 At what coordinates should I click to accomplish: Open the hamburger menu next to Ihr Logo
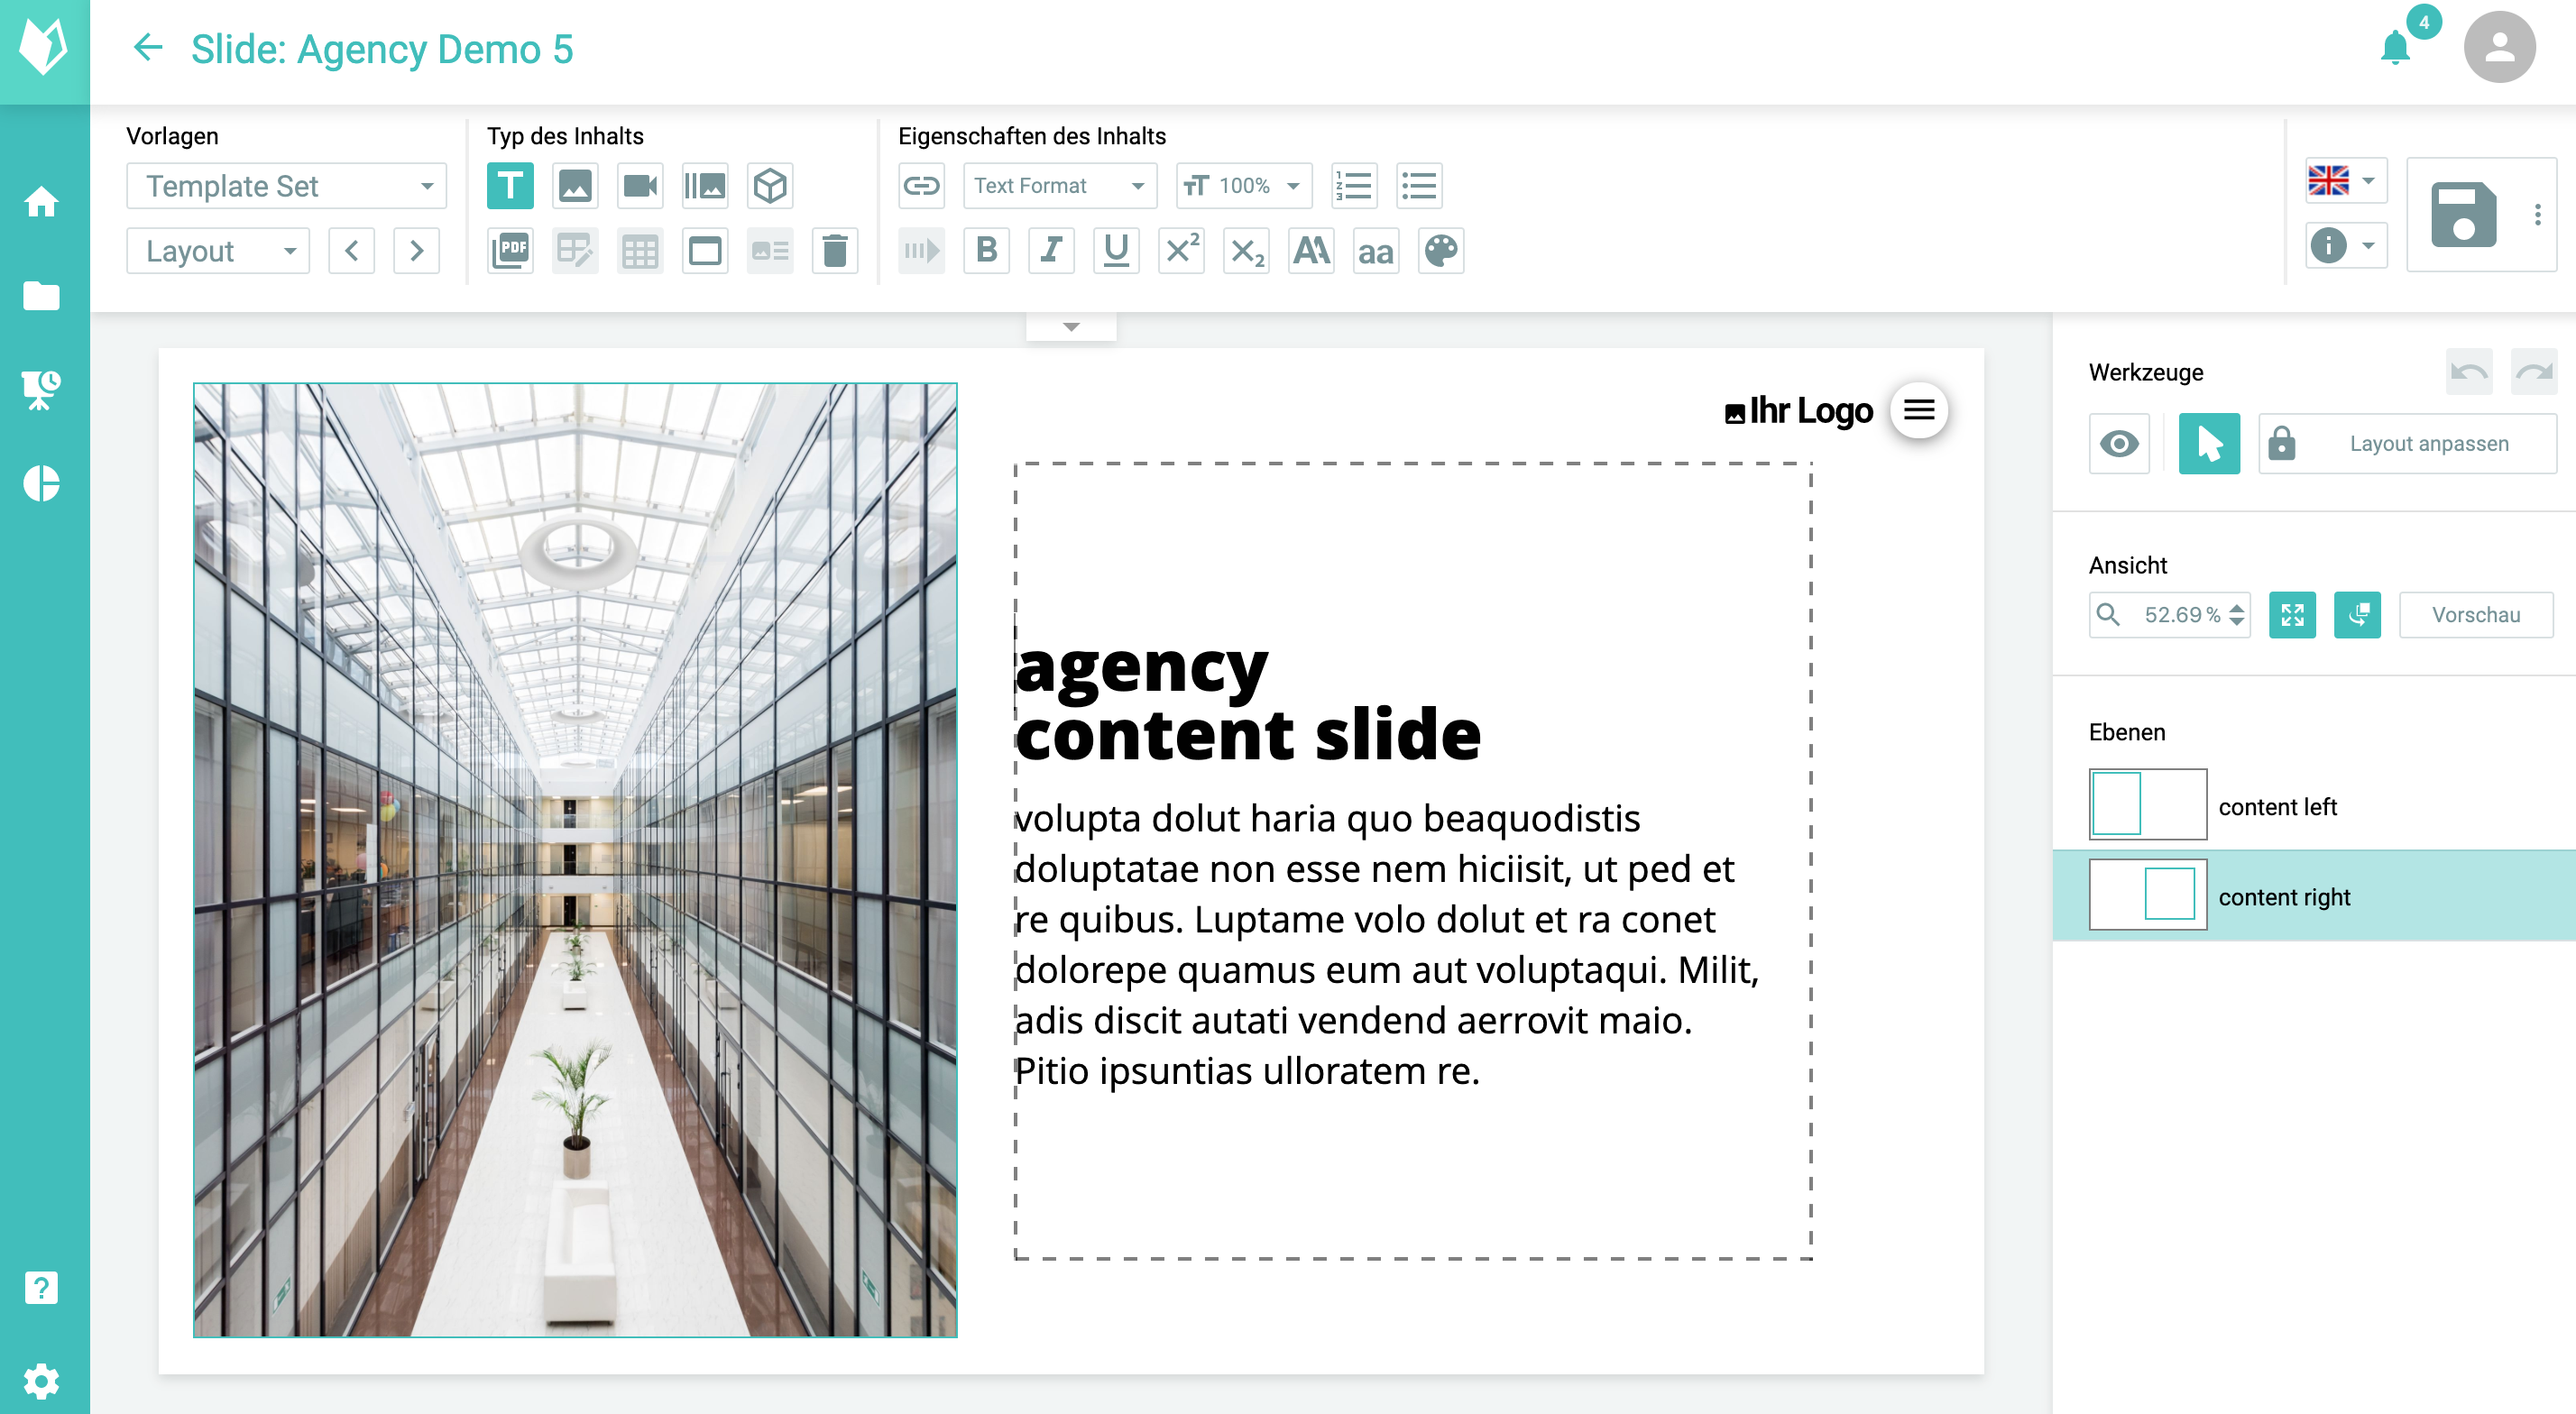[x=1918, y=409]
